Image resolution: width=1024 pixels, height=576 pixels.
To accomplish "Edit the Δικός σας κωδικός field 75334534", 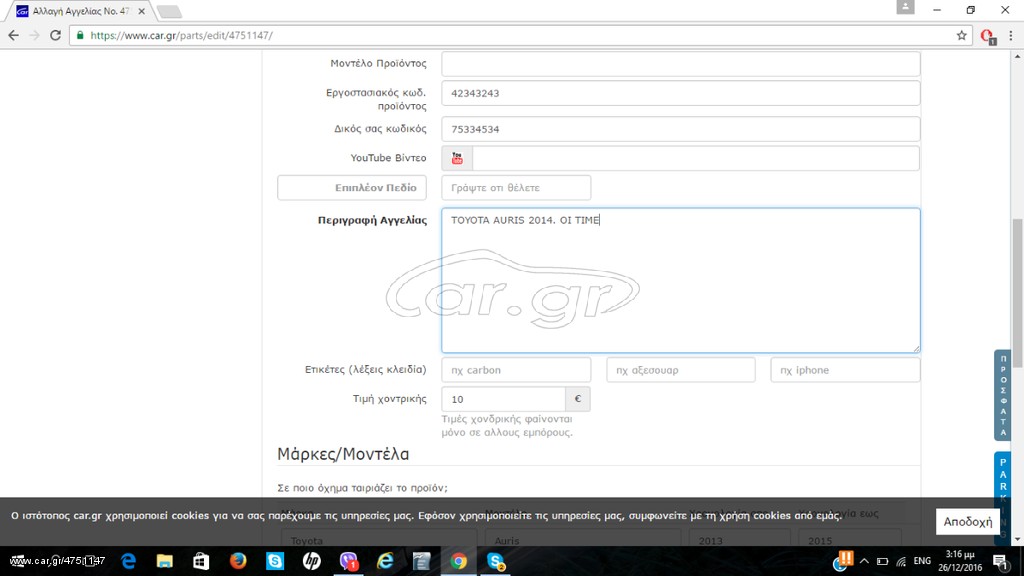I will [680, 129].
